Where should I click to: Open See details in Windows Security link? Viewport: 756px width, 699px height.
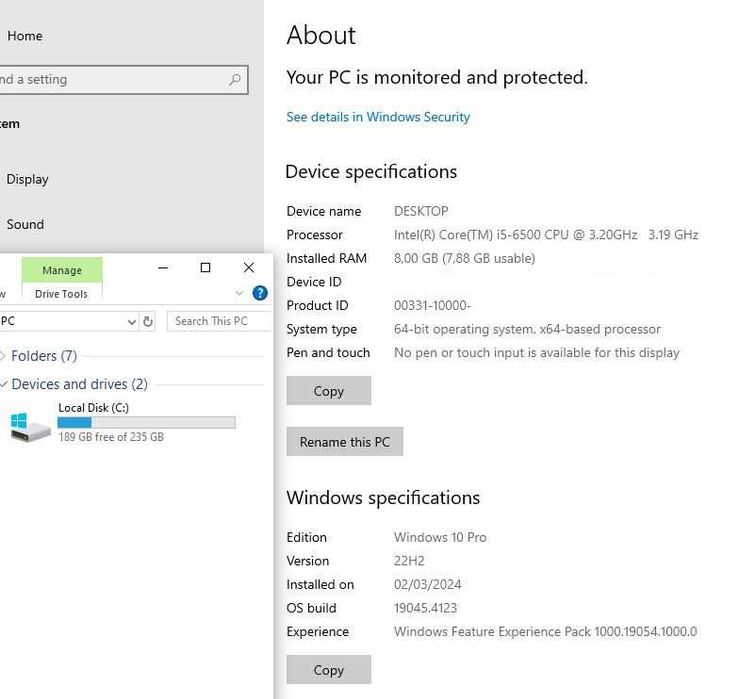[x=378, y=117]
